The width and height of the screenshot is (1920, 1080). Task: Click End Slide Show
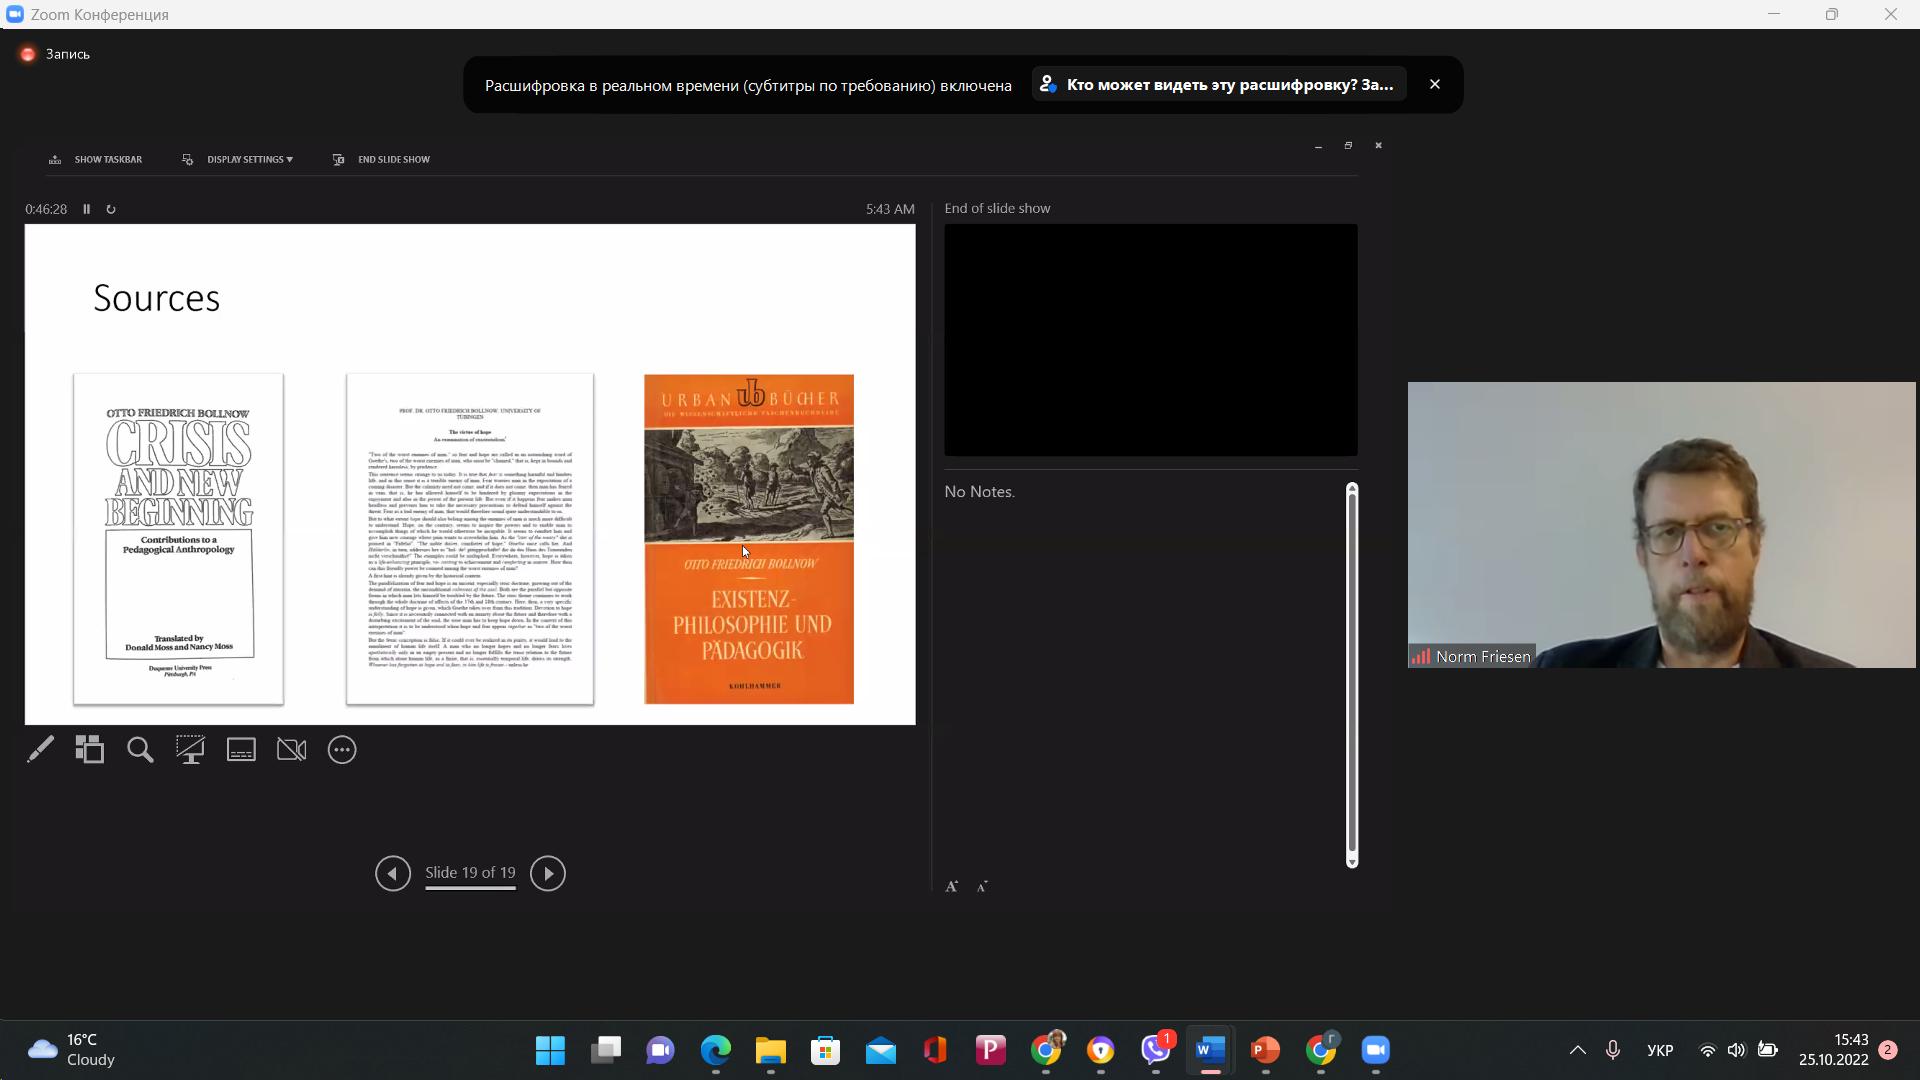point(381,159)
